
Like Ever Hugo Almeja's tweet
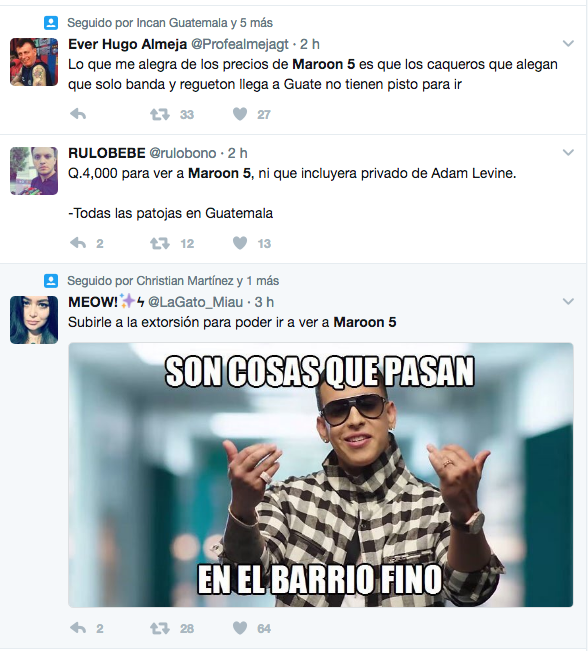pyautogui.click(x=240, y=114)
